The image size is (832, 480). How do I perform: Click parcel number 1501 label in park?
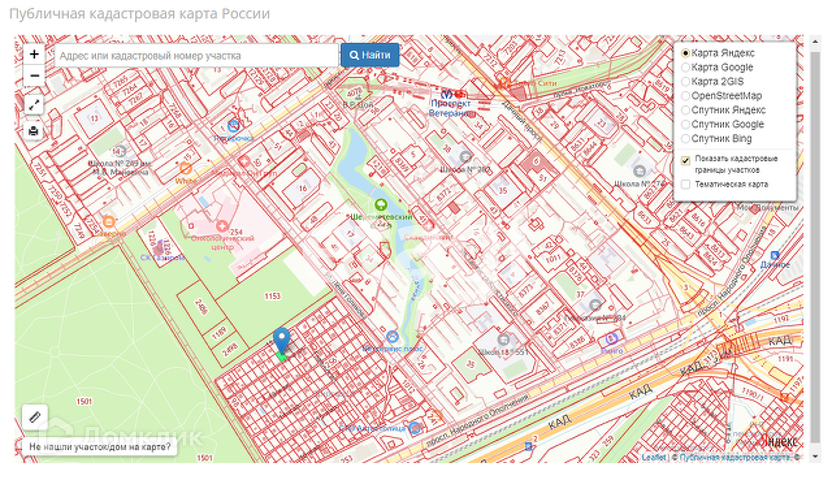[84, 402]
